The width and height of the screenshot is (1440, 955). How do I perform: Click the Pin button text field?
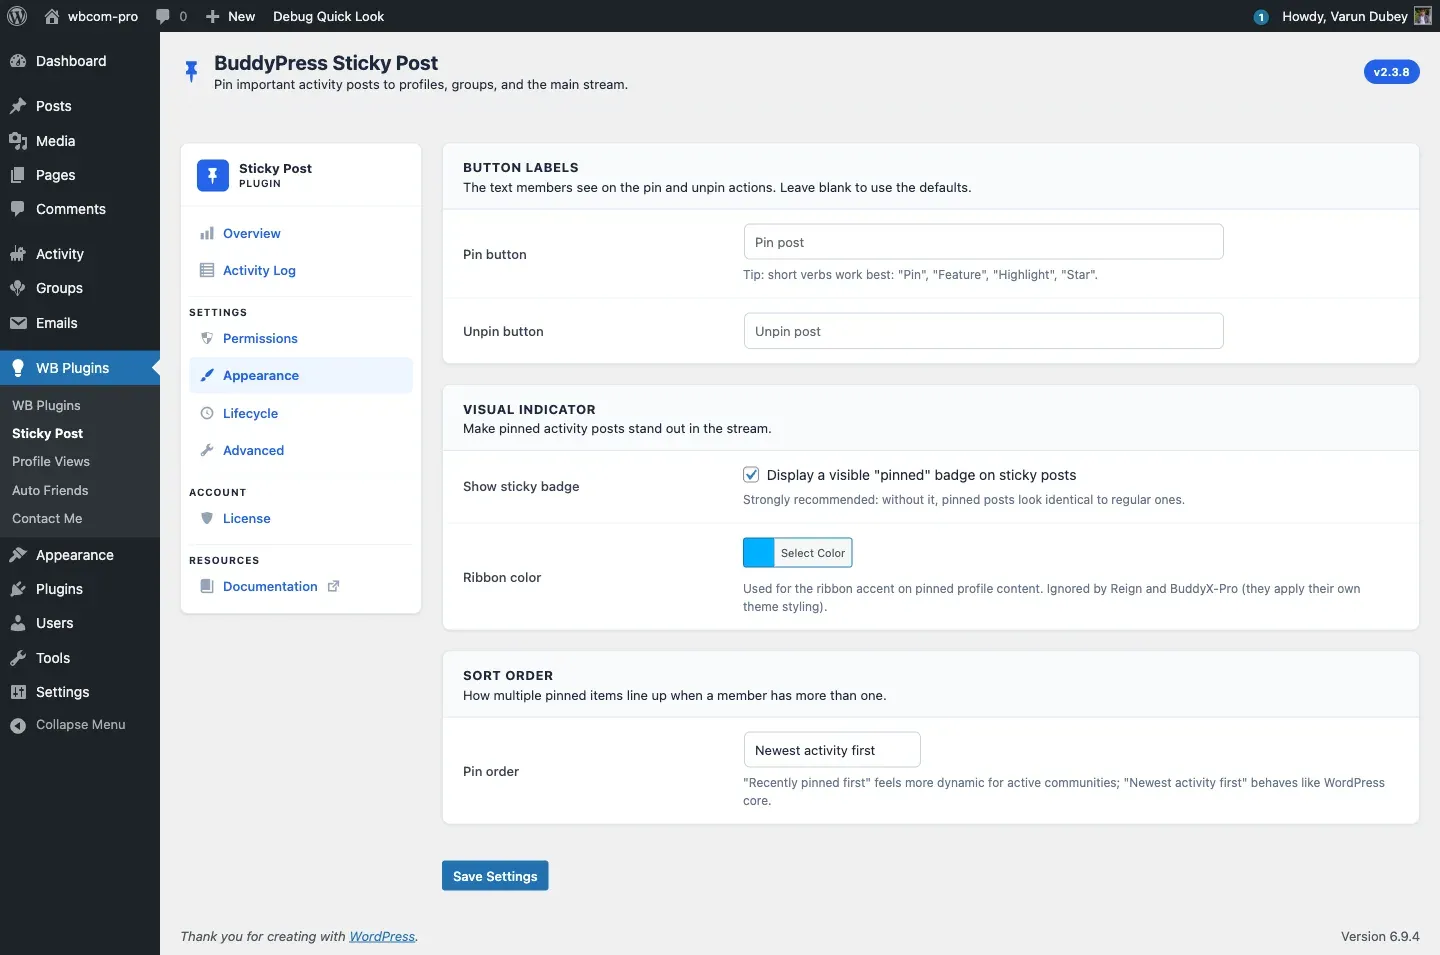coord(984,242)
